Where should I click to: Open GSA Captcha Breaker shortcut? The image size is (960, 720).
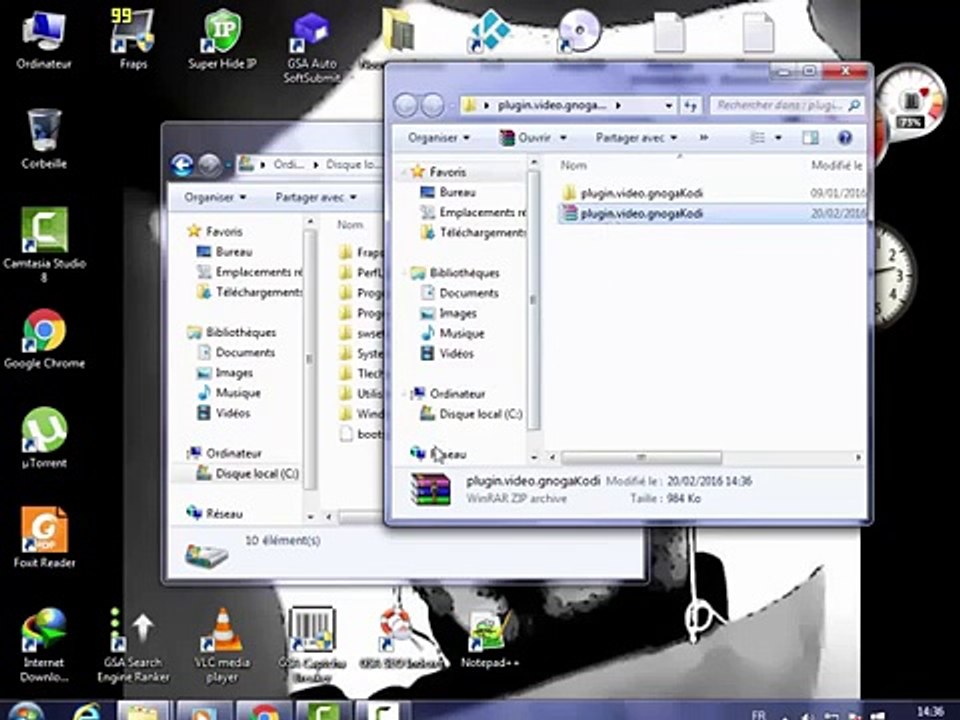(312, 645)
